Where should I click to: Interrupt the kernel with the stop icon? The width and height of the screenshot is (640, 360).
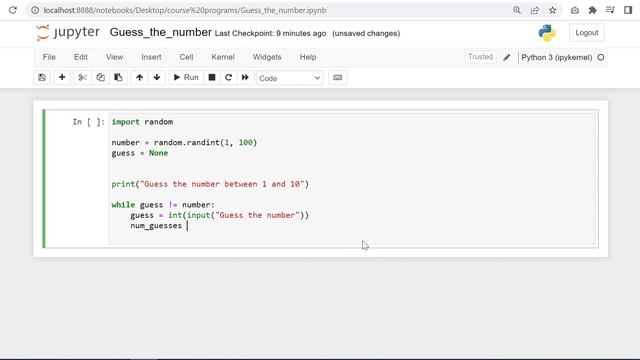click(x=212, y=78)
